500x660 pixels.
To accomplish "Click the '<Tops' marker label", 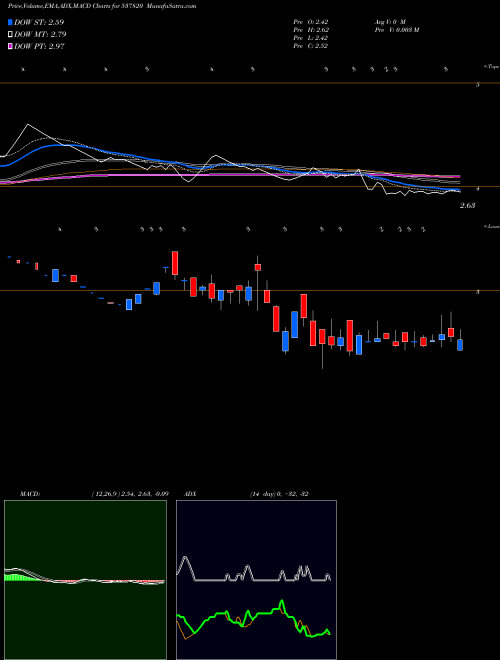I will [491, 67].
